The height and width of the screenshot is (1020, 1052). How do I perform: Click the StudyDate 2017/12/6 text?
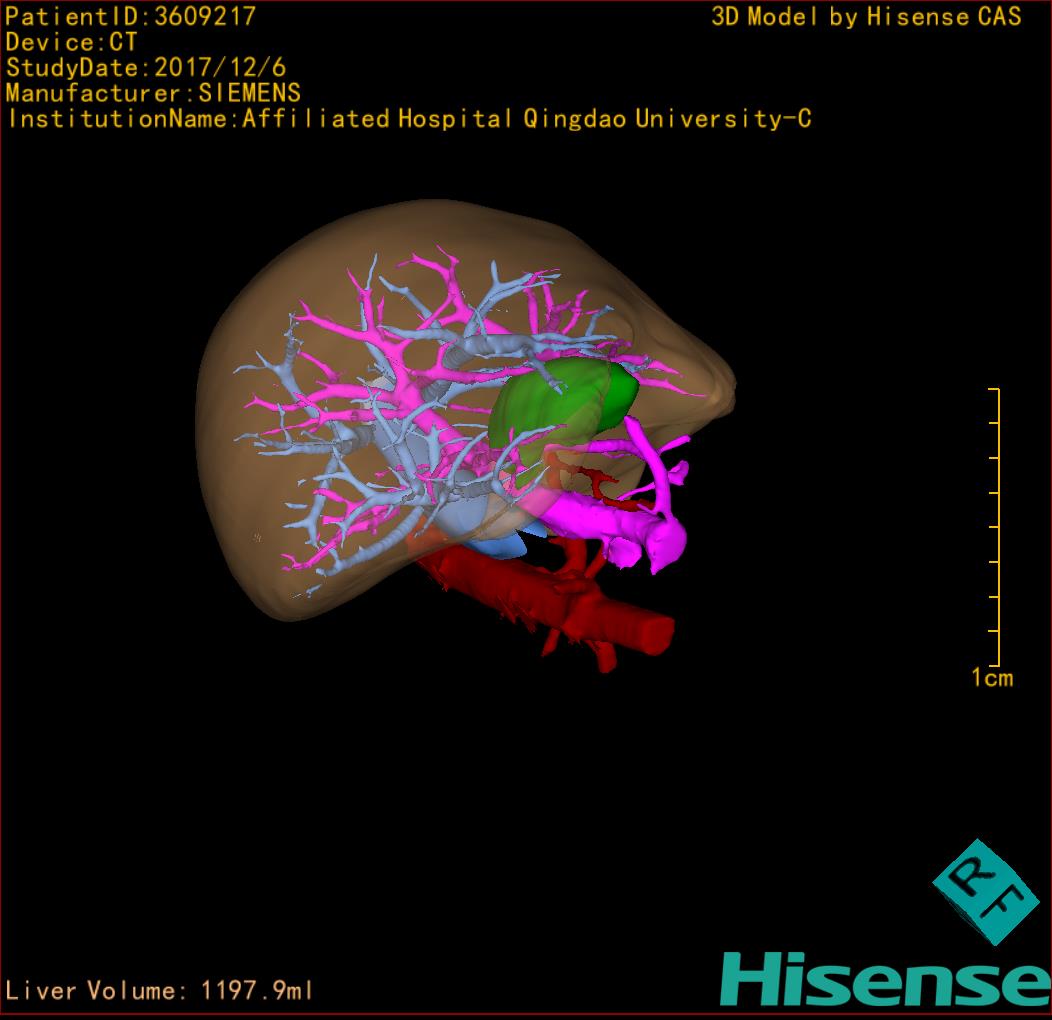(x=146, y=68)
